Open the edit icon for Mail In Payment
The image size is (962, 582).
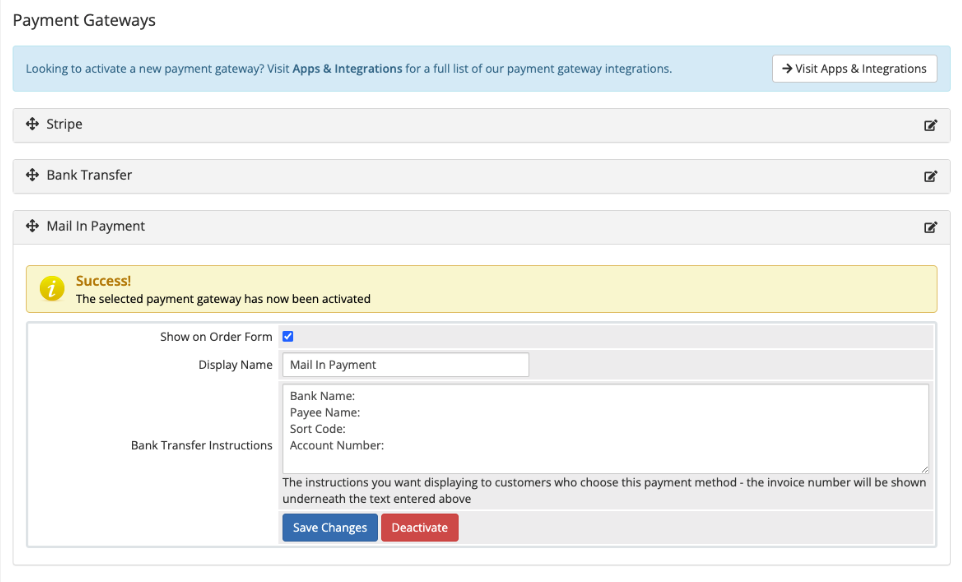point(930,226)
